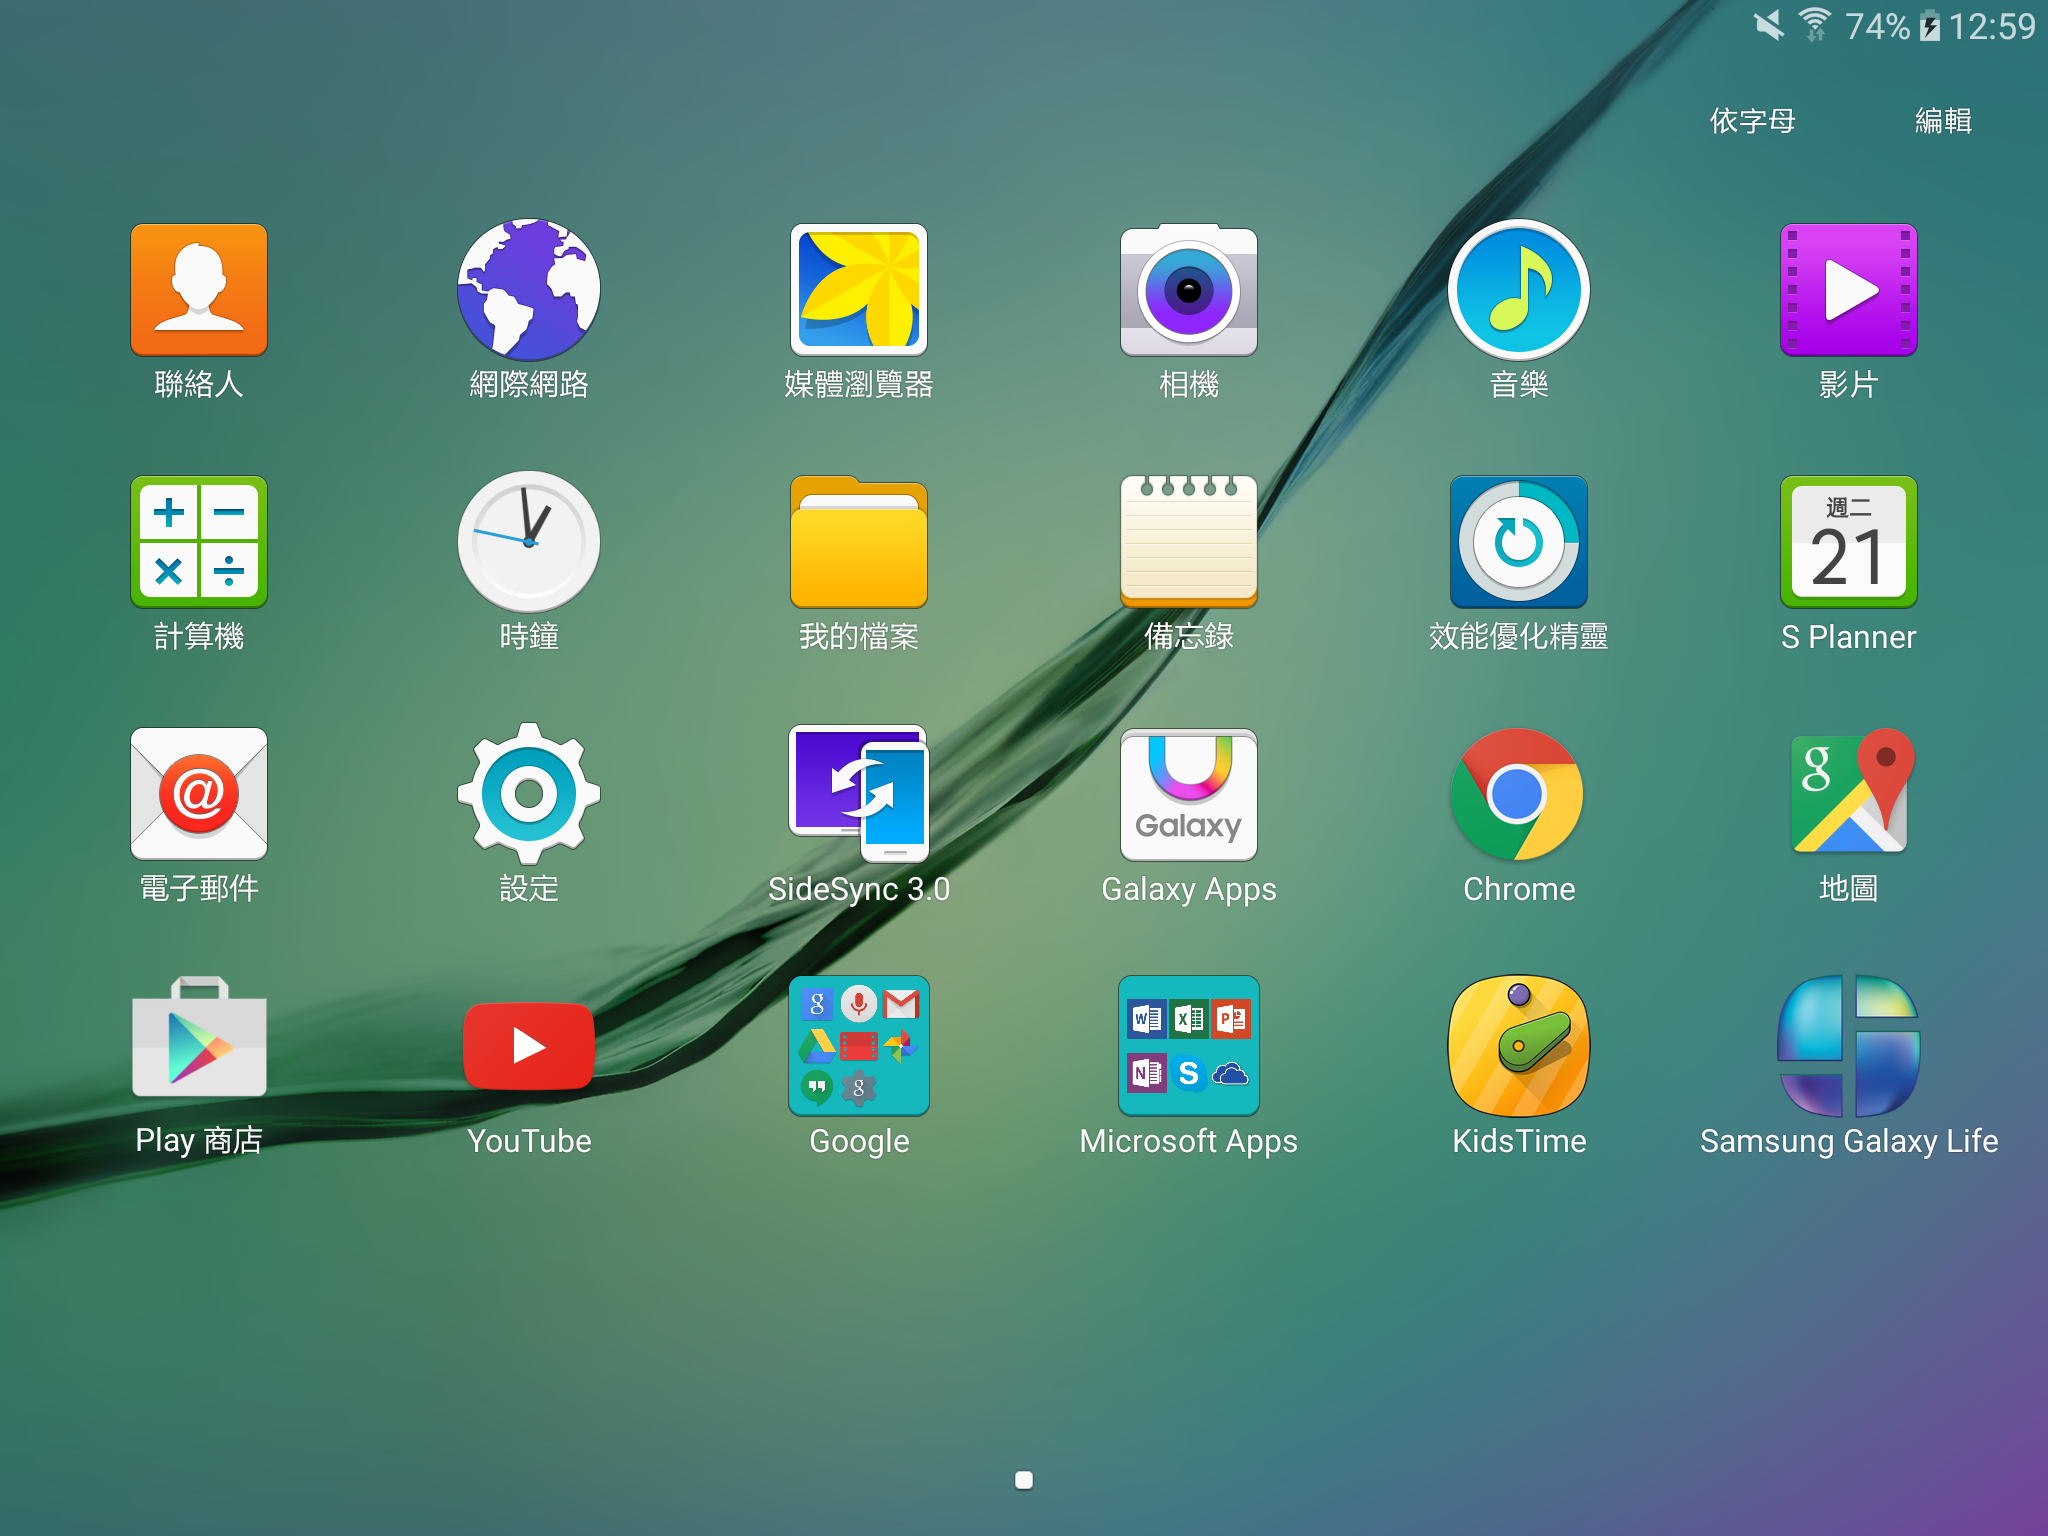2048x1536 pixels.
Task: Select the app page indicator dot
Action: pyautogui.click(x=1024, y=1480)
